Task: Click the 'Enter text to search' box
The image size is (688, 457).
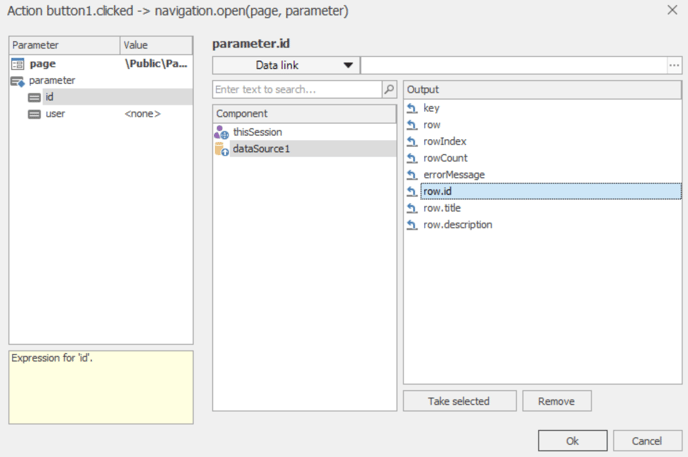Action: click(x=297, y=89)
